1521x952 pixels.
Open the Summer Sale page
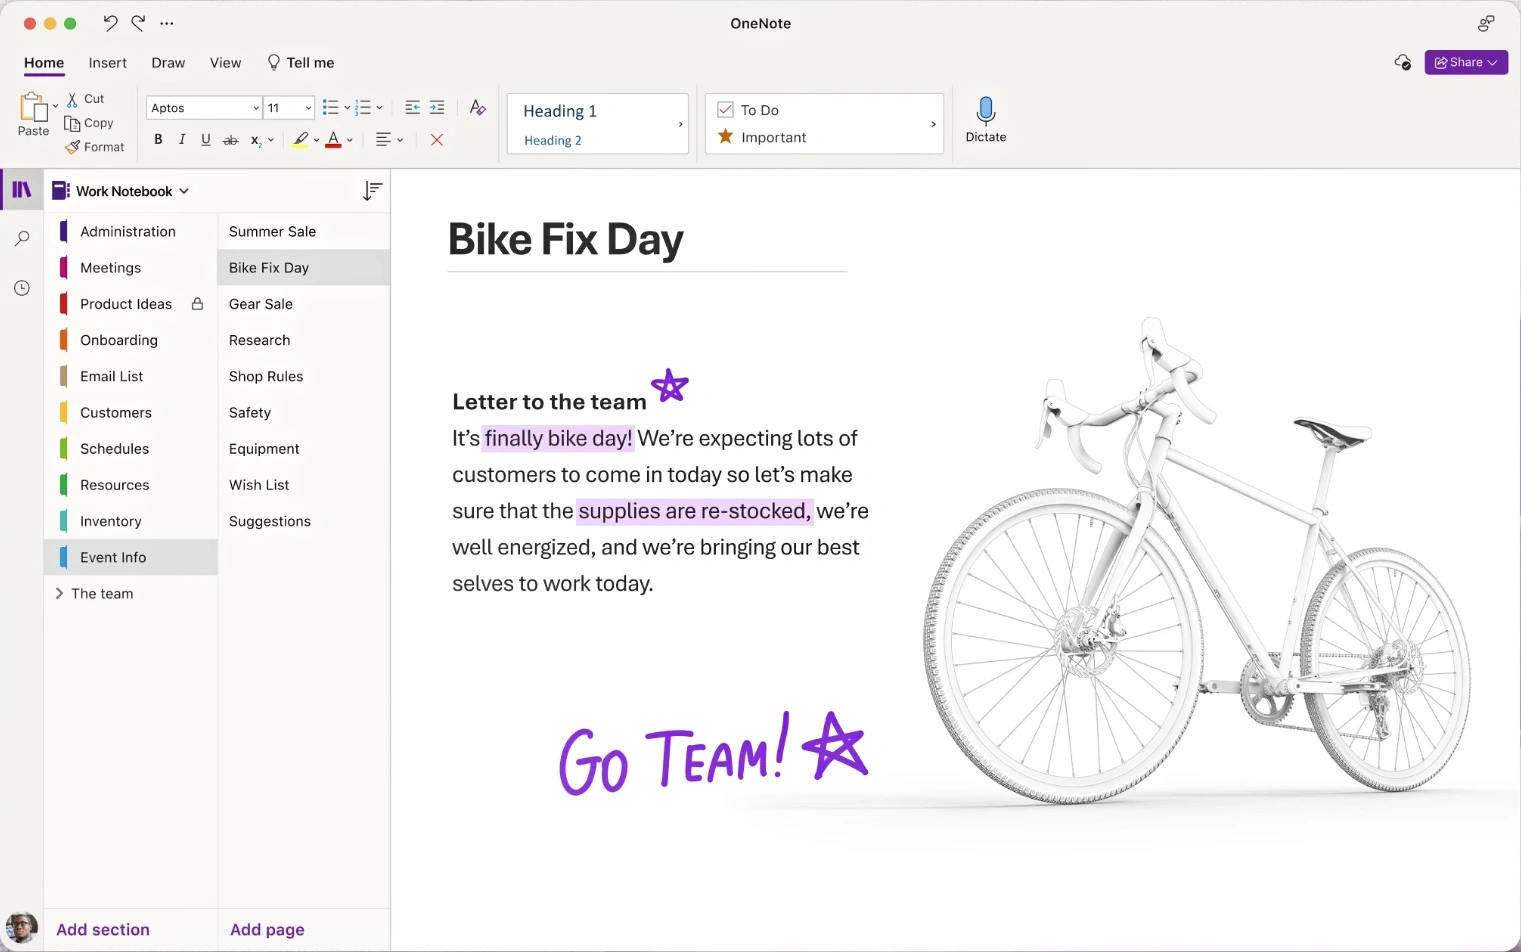click(x=304, y=231)
